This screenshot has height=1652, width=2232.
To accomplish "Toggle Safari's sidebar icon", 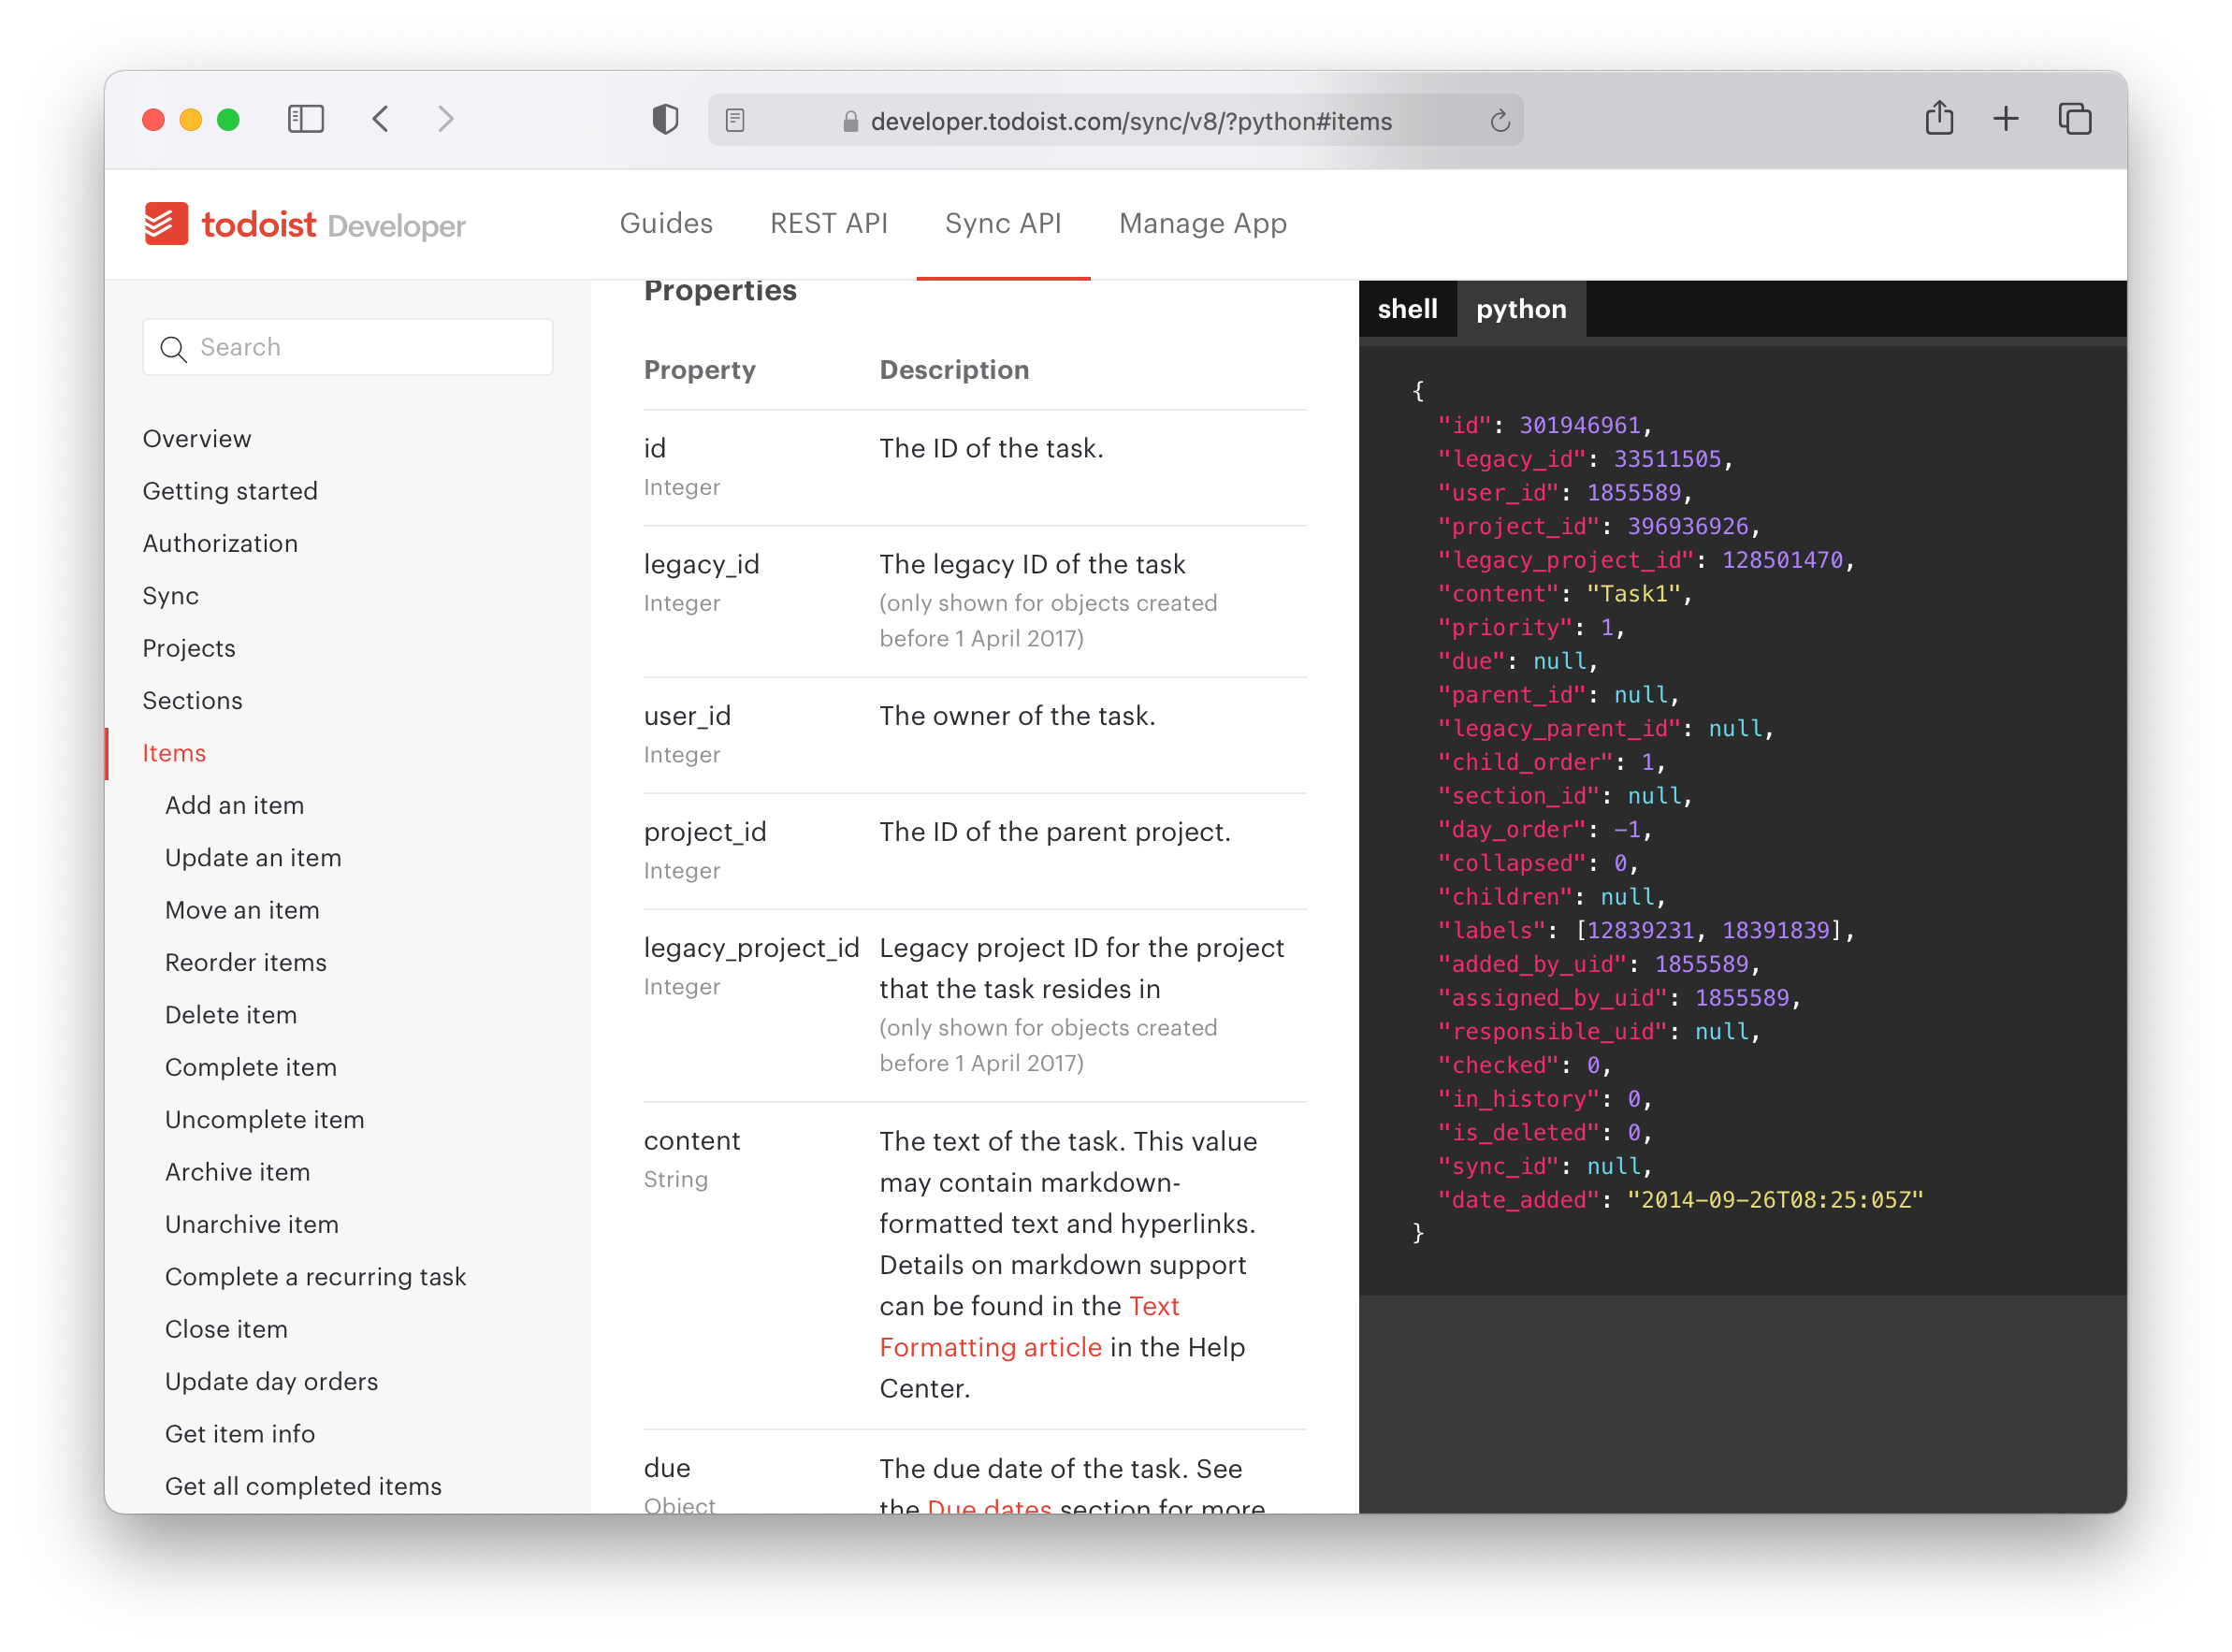I will click(306, 118).
